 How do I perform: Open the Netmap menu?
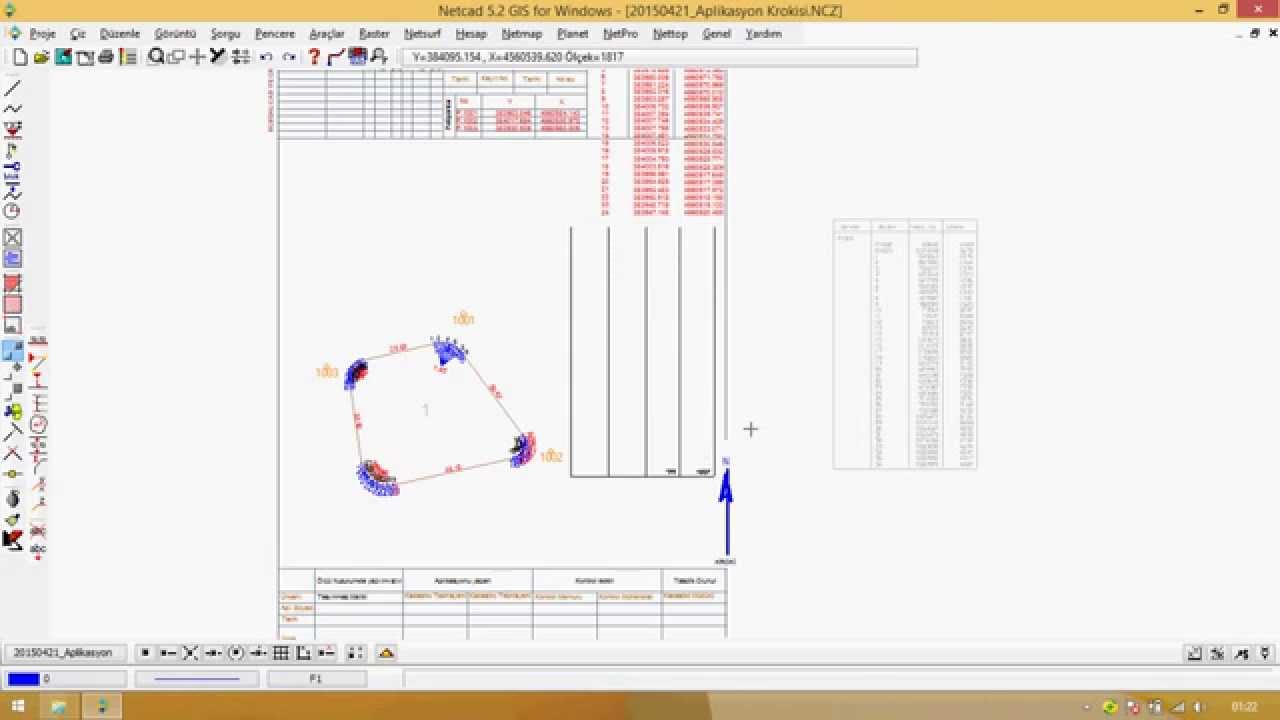click(x=522, y=34)
